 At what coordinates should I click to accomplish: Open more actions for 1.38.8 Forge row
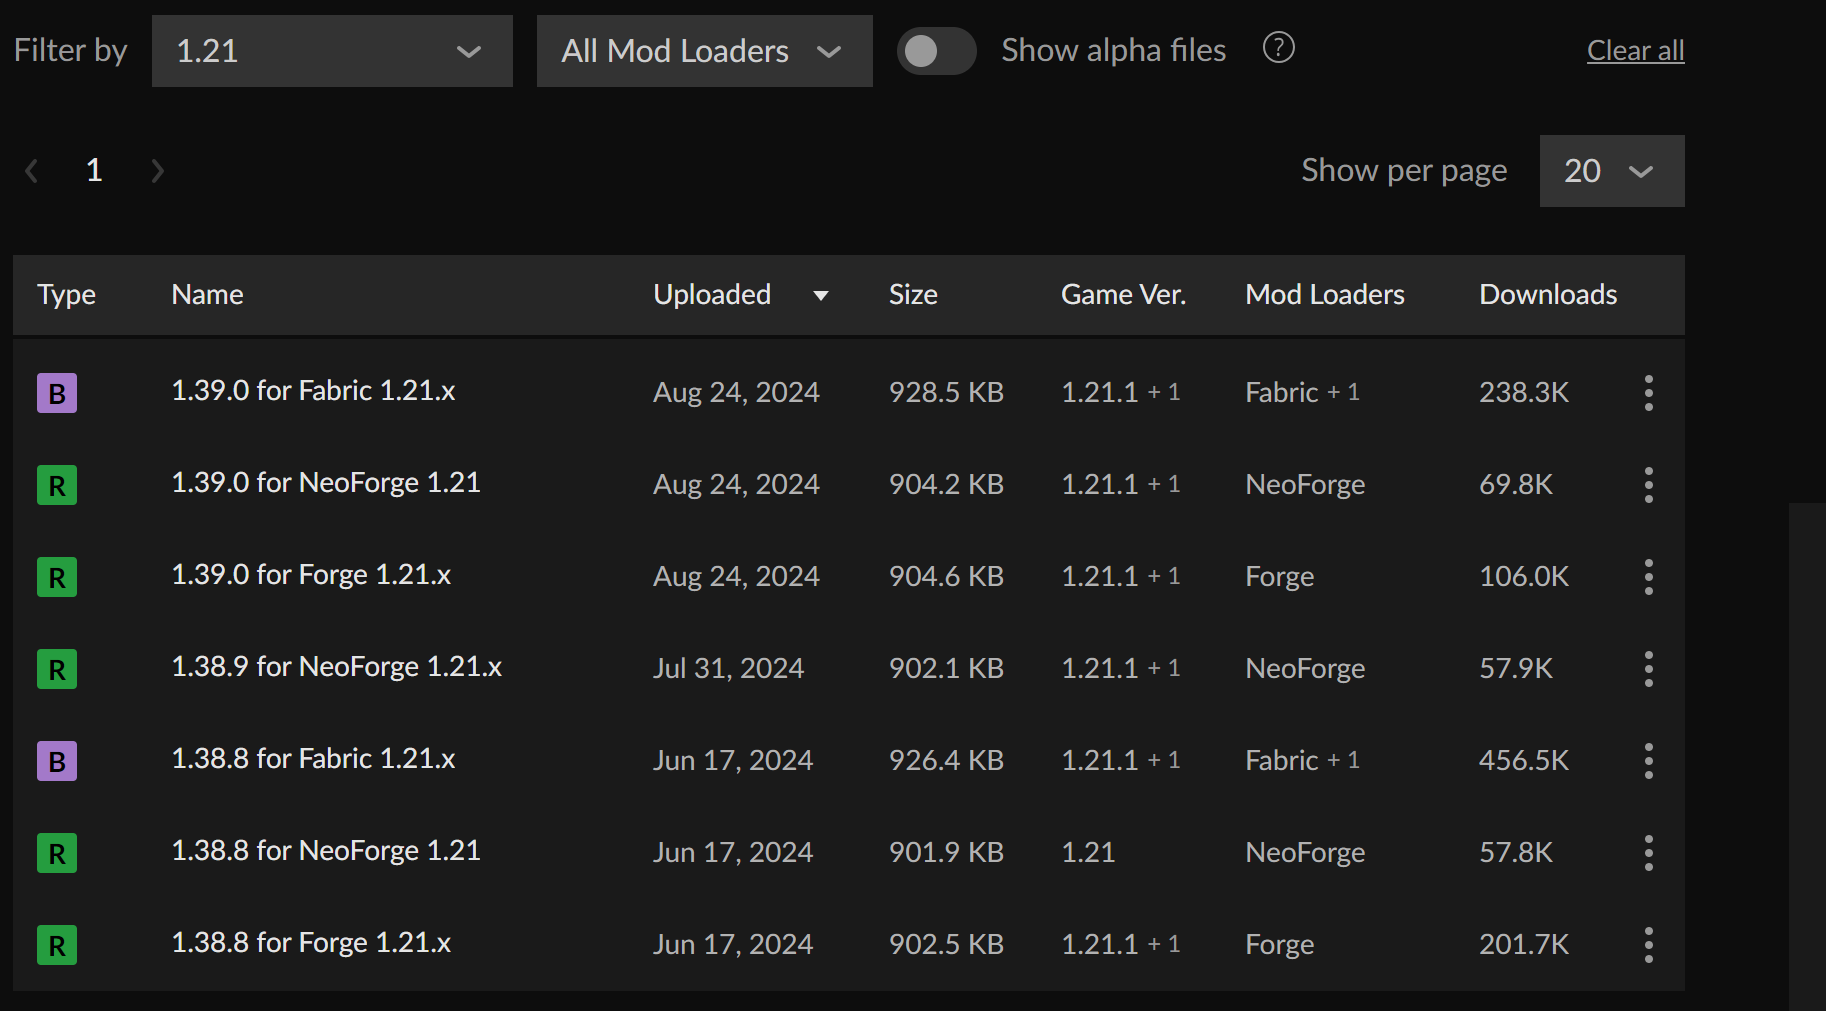(x=1648, y=945)
